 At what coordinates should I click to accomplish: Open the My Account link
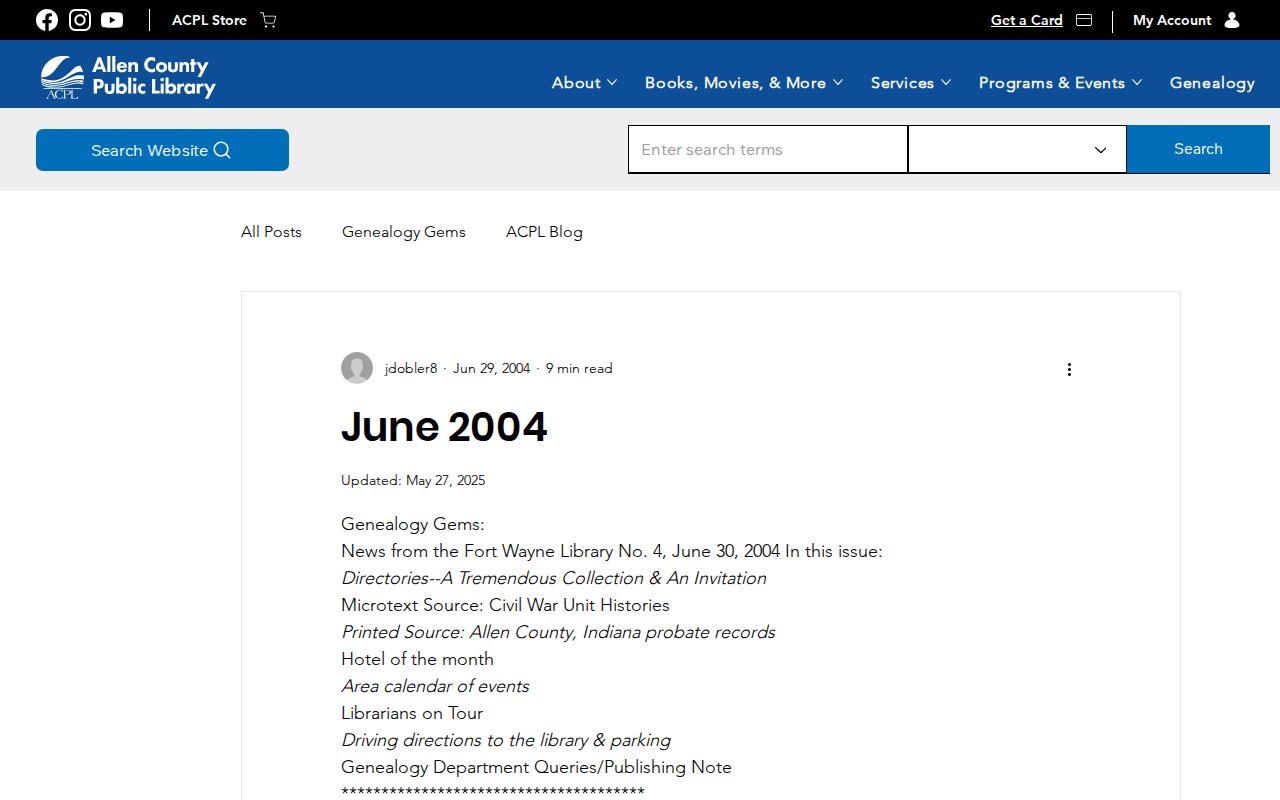[1172, 20]
